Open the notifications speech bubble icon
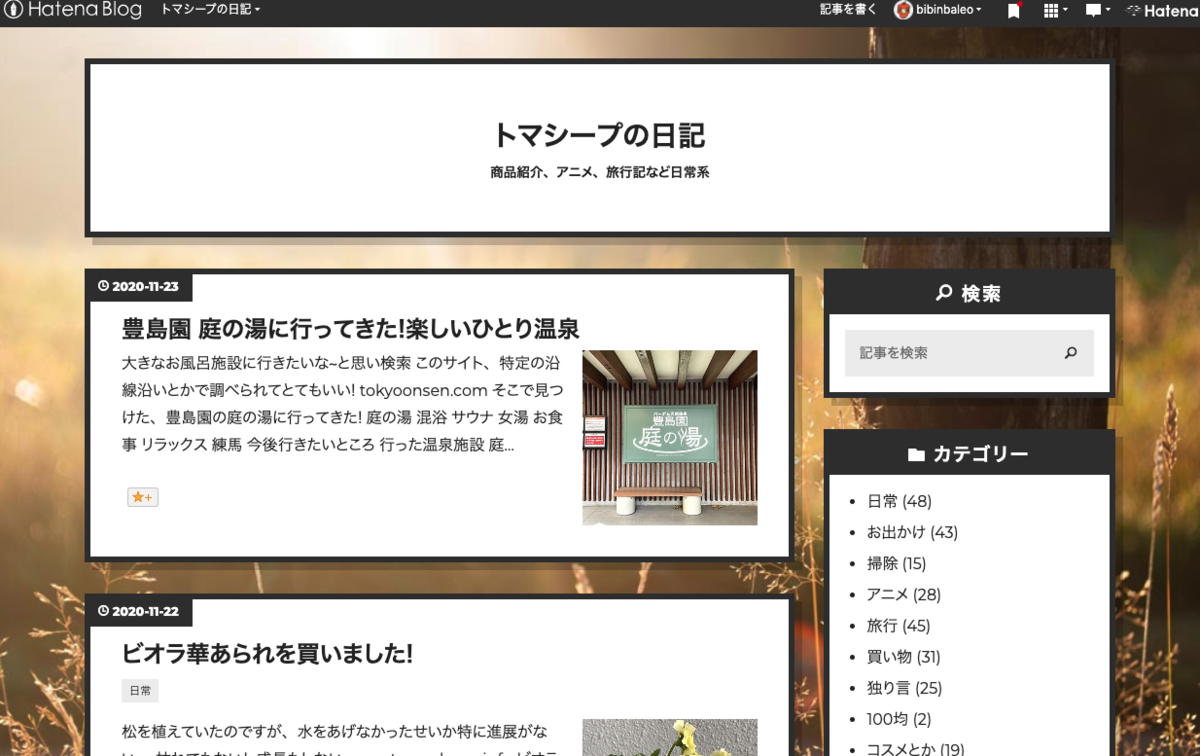 click(1098, 11)
